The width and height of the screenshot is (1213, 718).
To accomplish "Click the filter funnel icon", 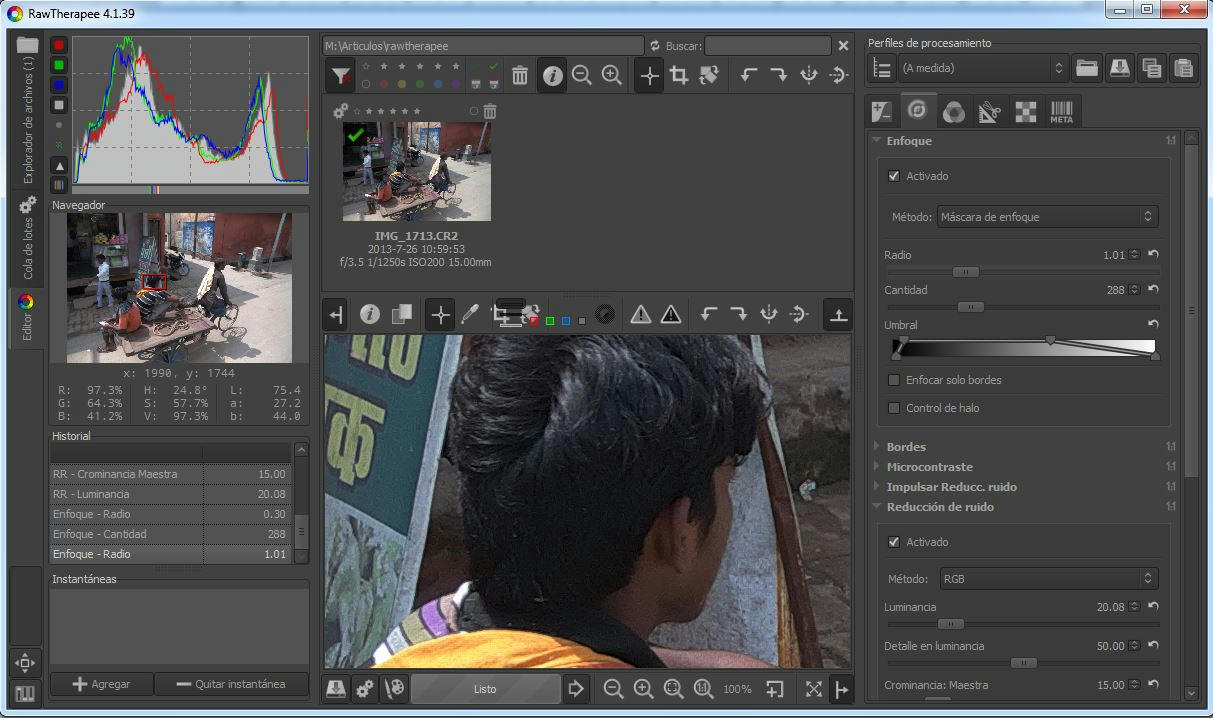I will click(x=341, y=75).
